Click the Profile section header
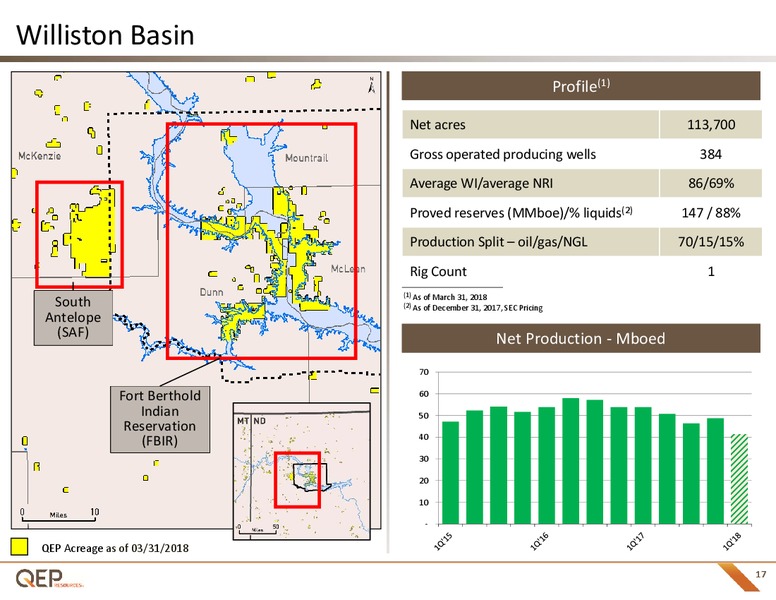Screen dimensions: 776x600 (x=581, y=86)
